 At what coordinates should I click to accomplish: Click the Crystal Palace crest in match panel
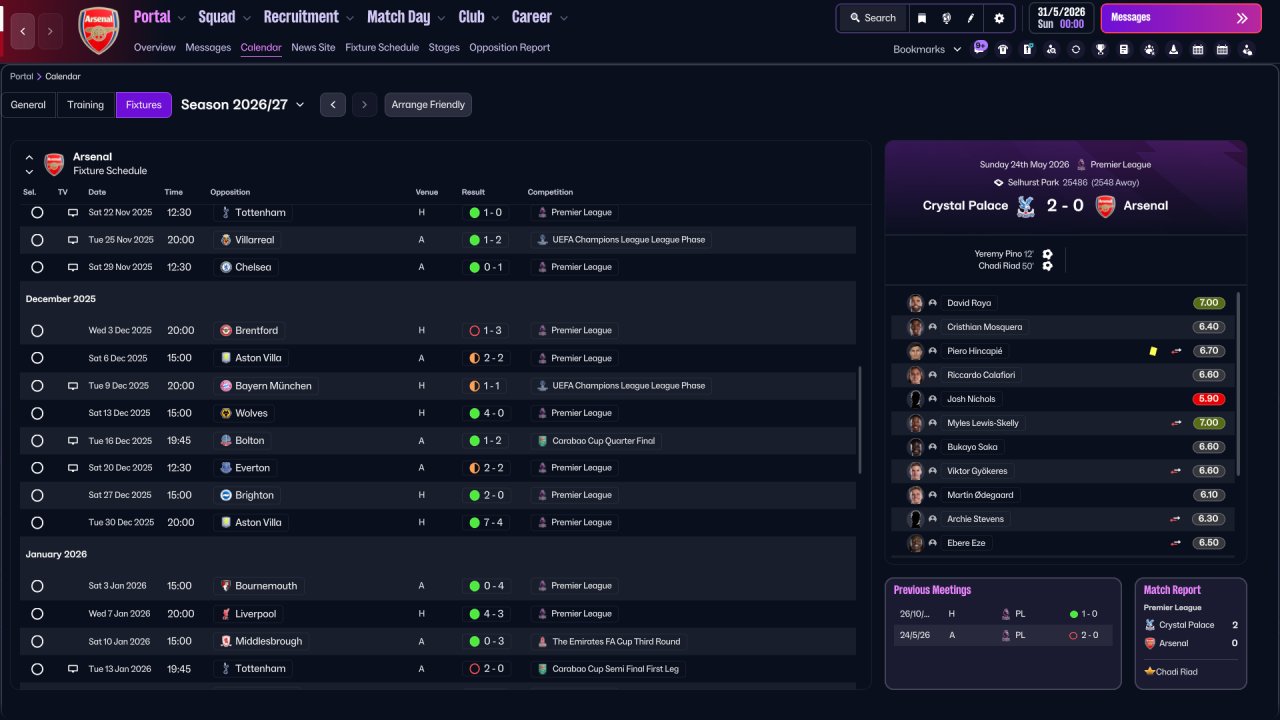point(1025,206)
